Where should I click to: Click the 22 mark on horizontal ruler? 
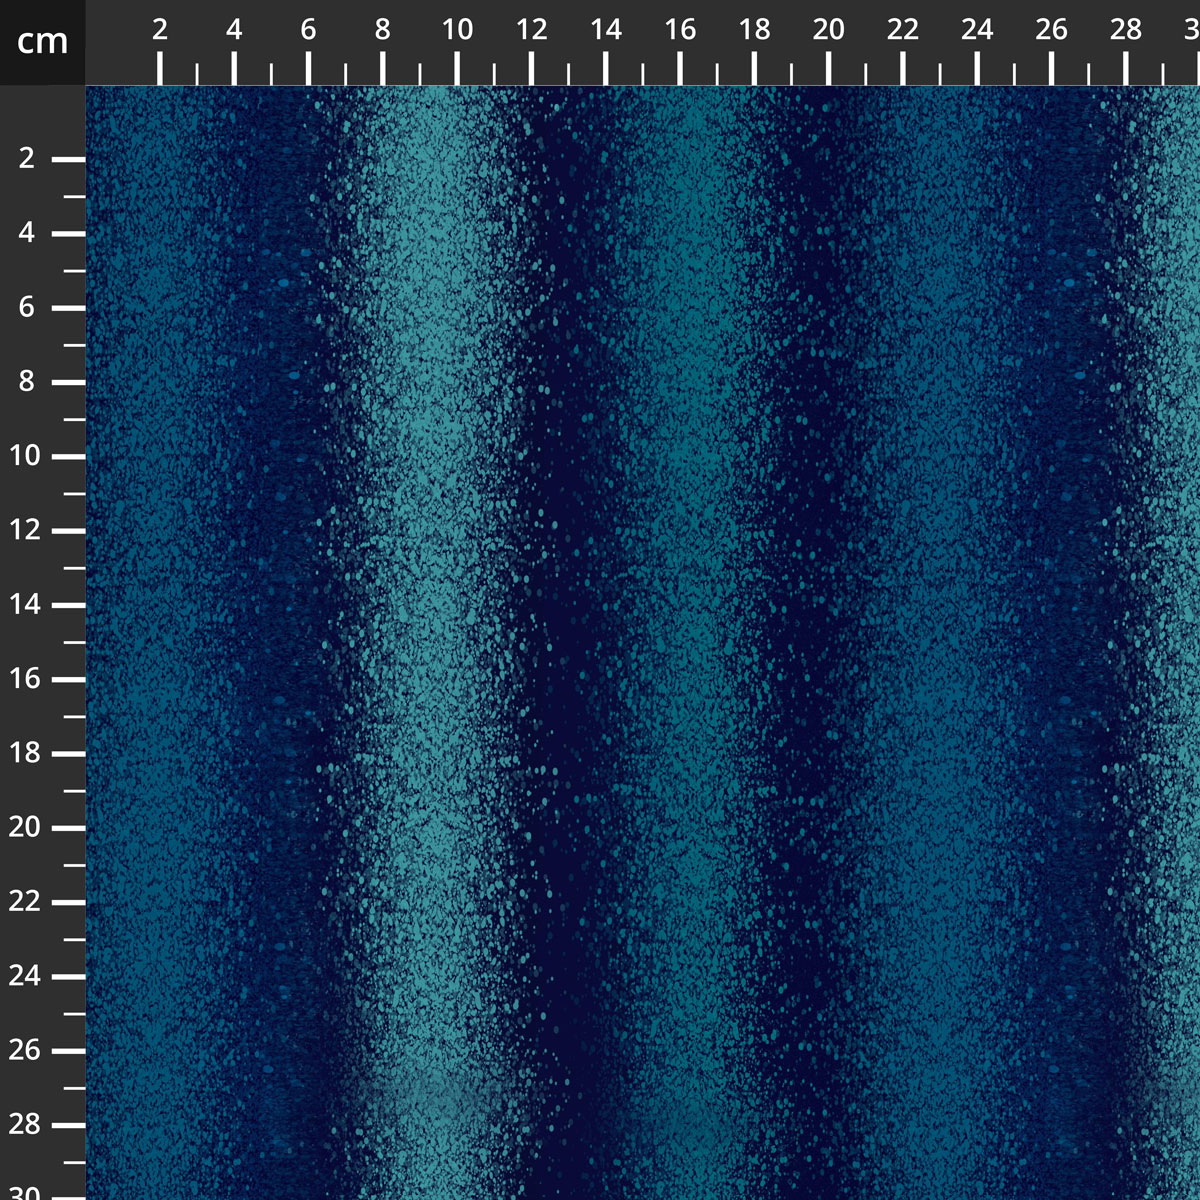903,30
